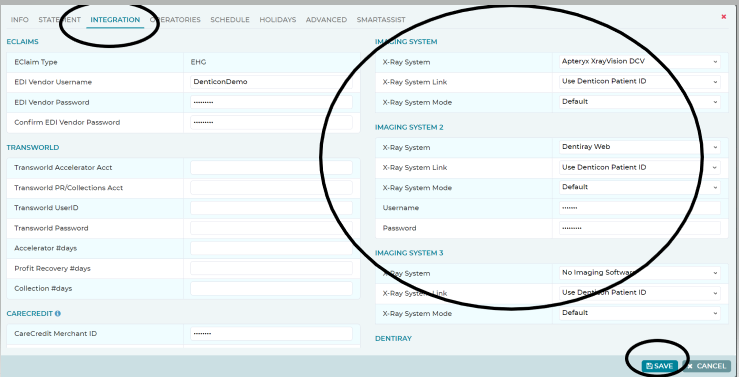Click the CareCredit info icon
This screenshot has height=377, width=739.
[57, 313]
